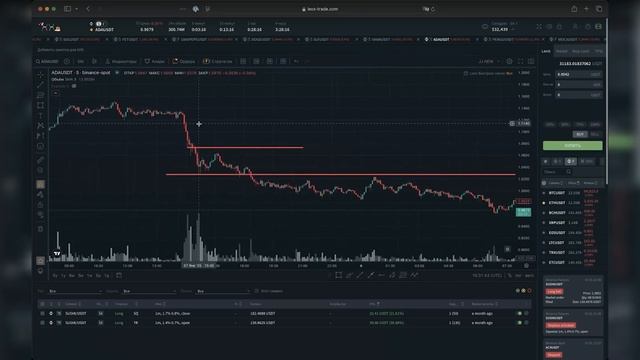Image resolution: width=640 pixels, height=360 pixels.
Task: Open the star favorites watchlist tab
Action: 545,162
